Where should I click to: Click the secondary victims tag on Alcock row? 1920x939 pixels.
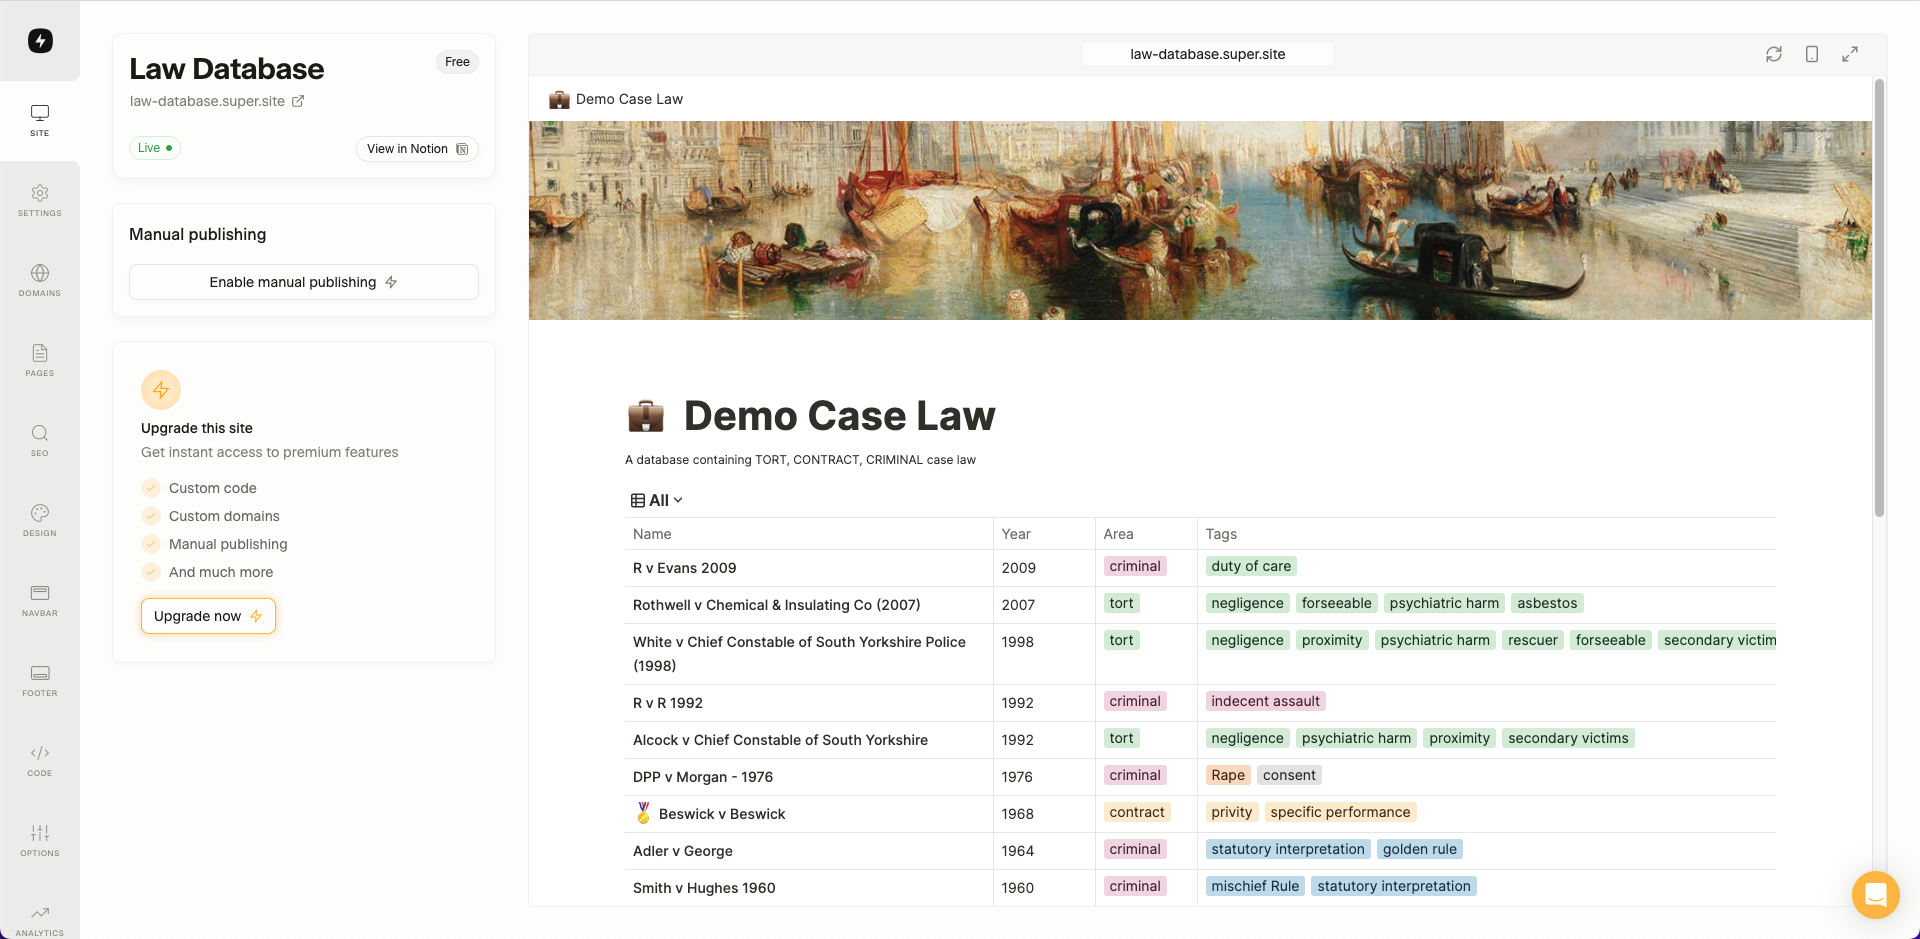point(1568,738)
